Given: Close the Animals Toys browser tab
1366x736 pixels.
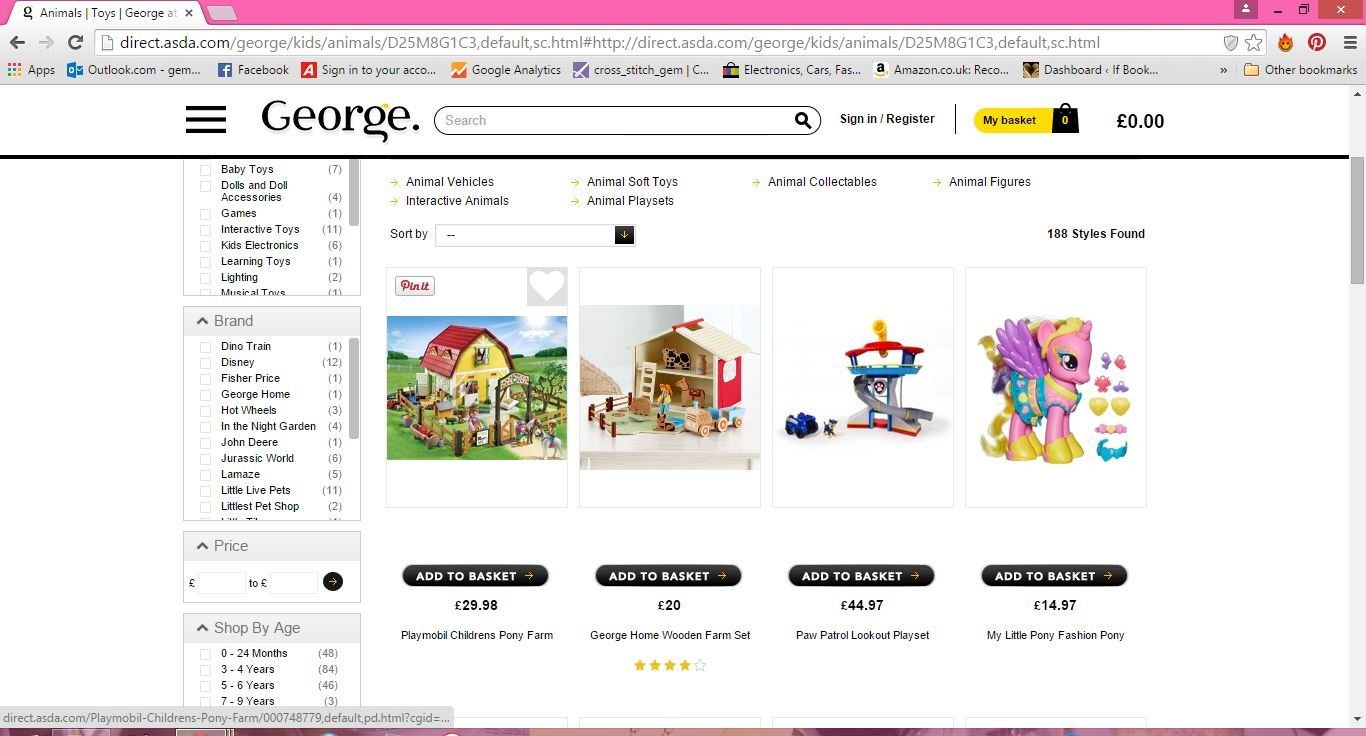Looking at the screenshot, I should [189, 13].
